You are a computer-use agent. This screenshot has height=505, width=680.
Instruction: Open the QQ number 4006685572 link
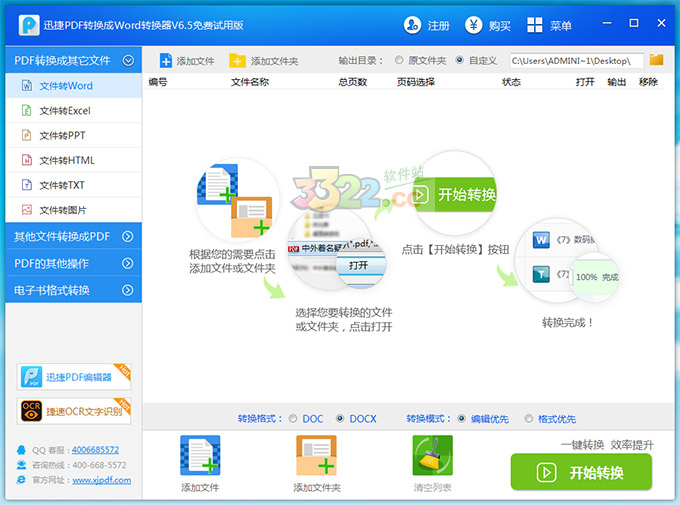(x=95, y=450)
